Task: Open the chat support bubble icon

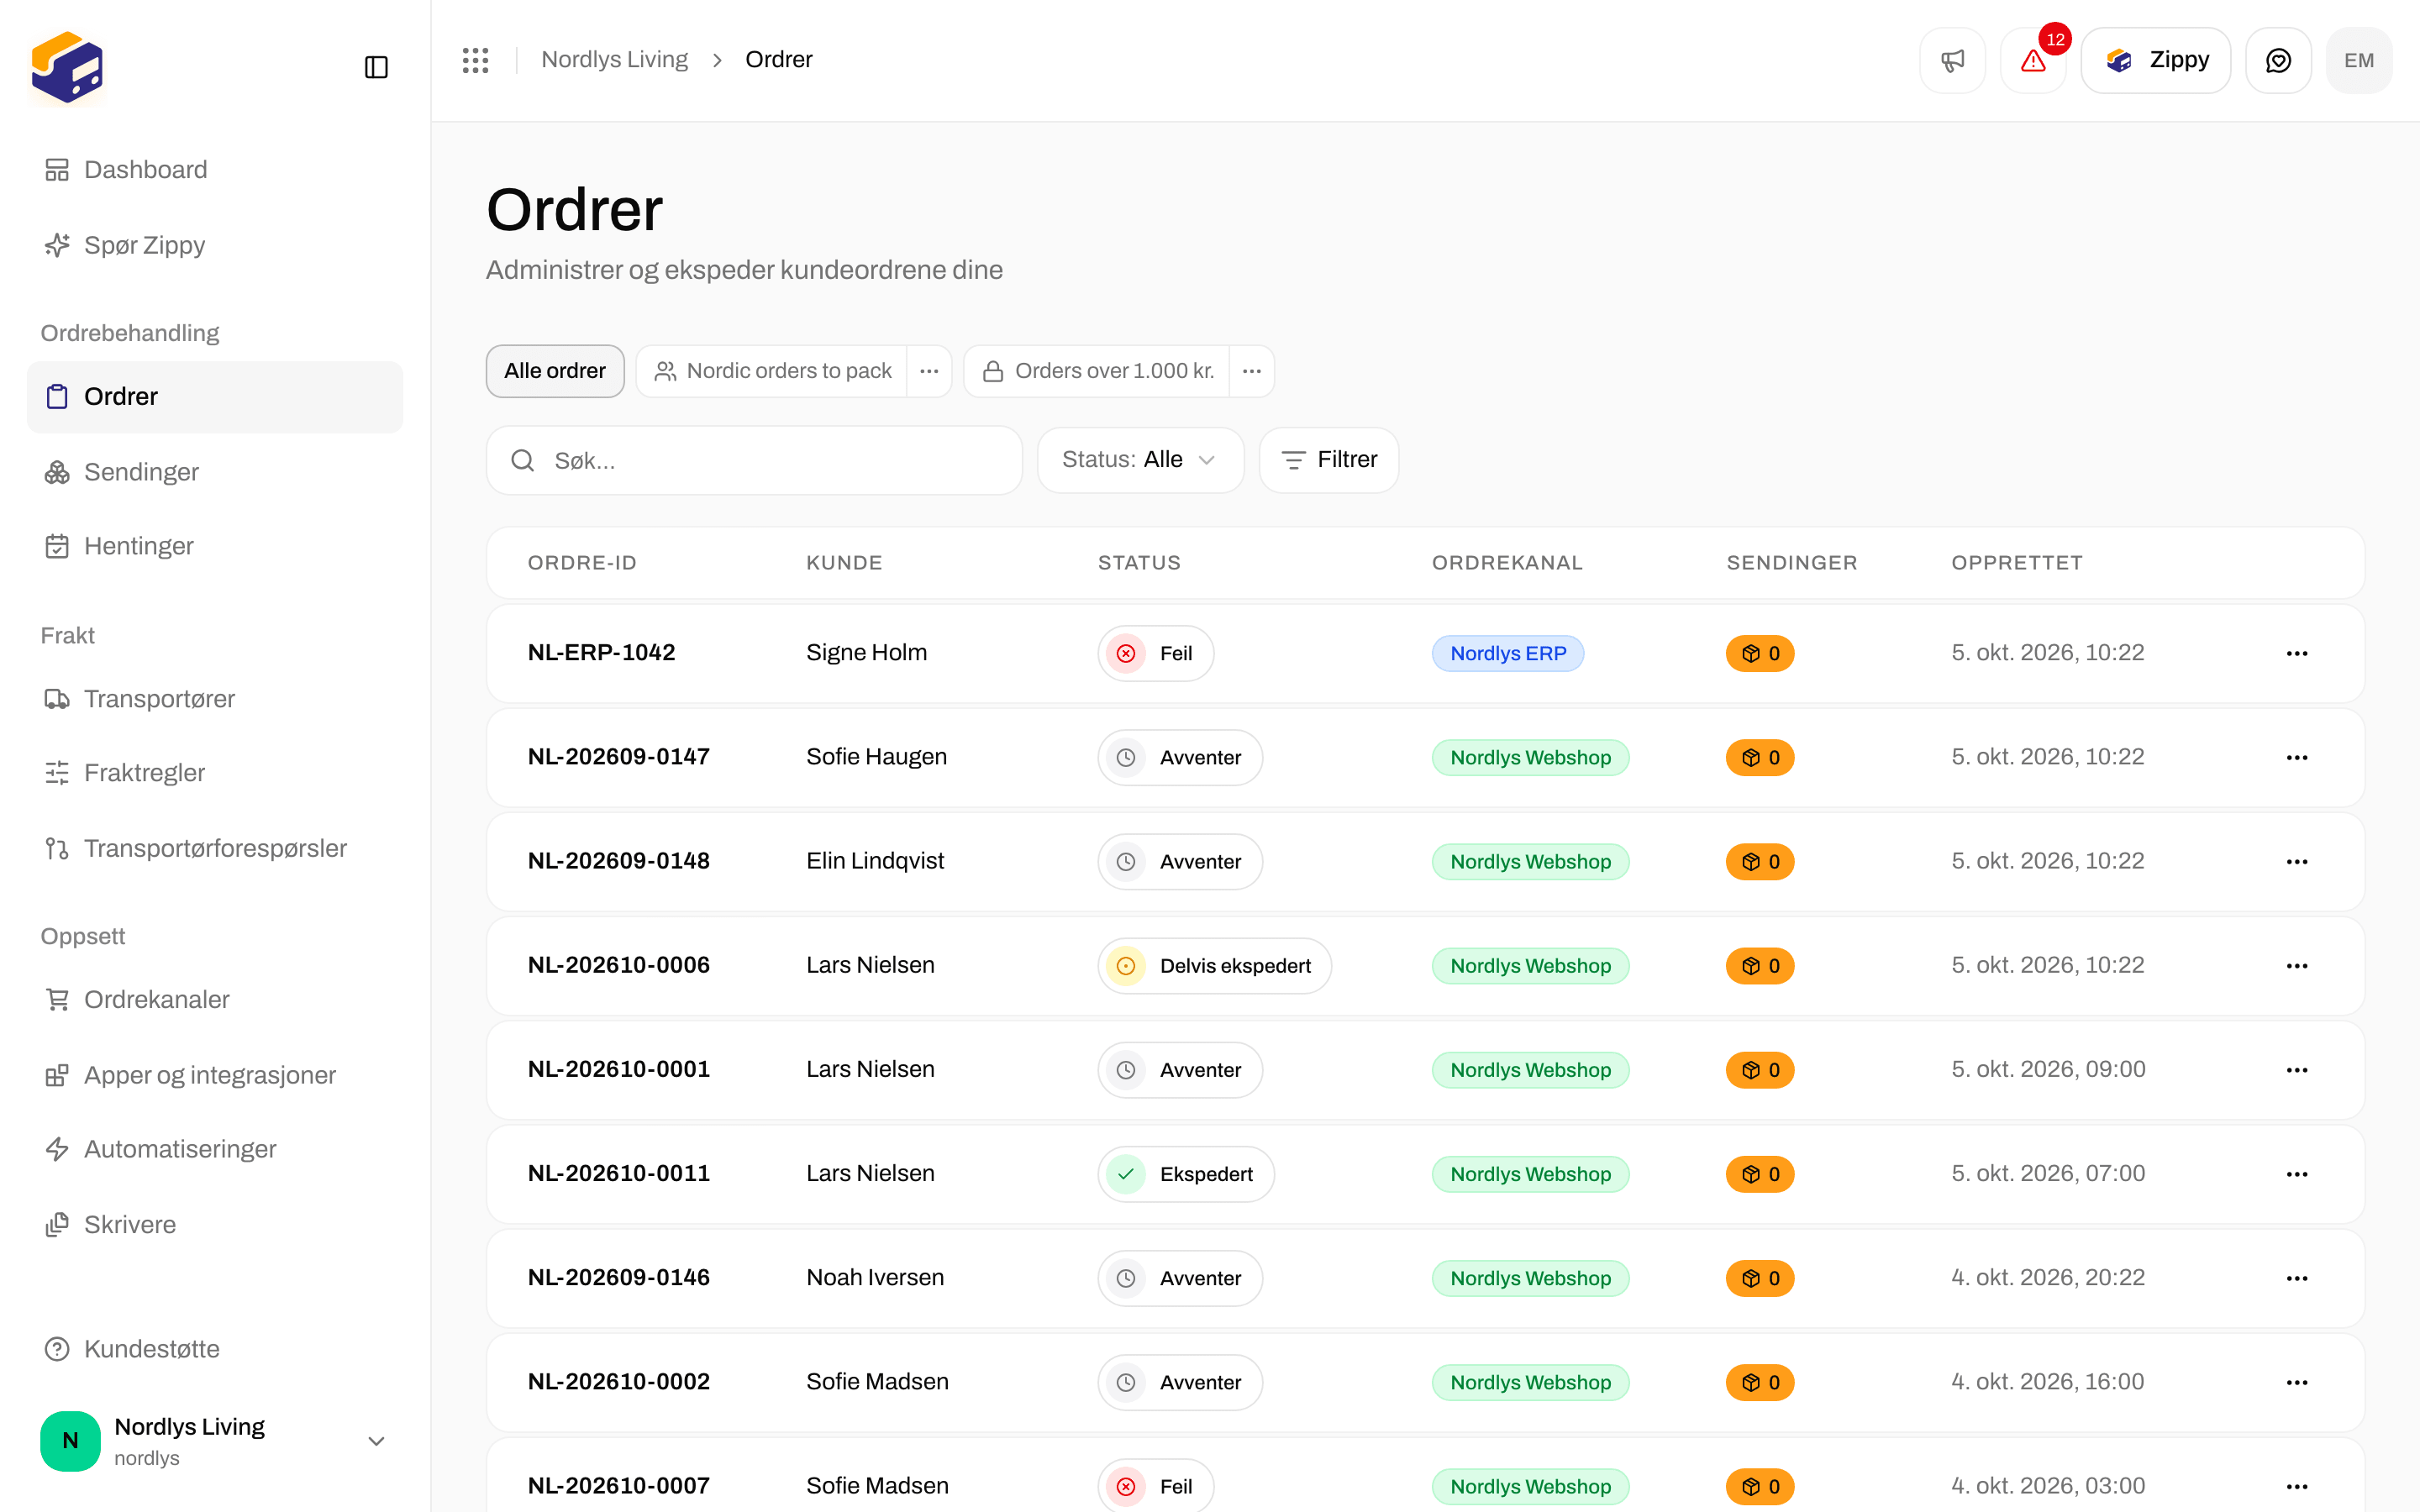Action: click(x=2278, y=60)
